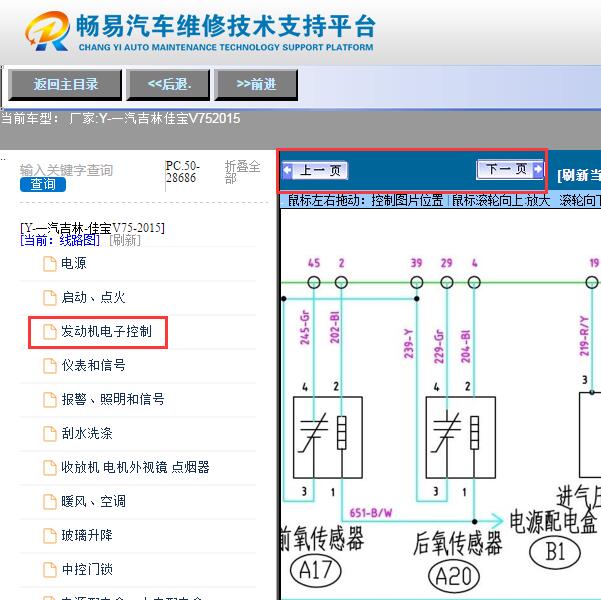
Task: Click the document icon beside 发动机电子控制
Action: click(x=50, y=332)
